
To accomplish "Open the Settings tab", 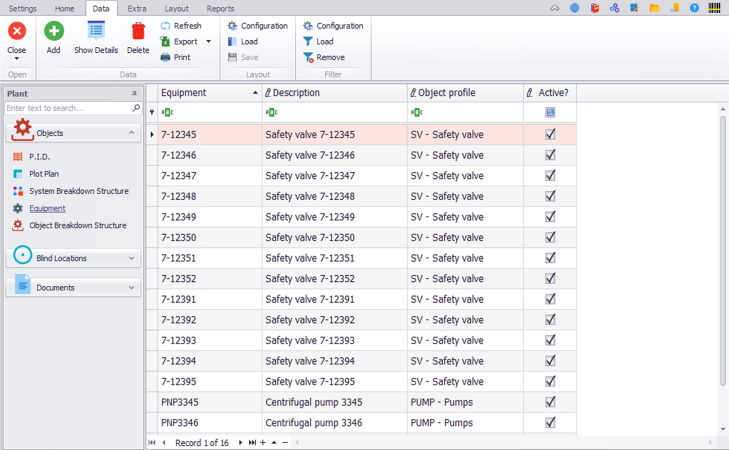I will [x=23, y=8].
